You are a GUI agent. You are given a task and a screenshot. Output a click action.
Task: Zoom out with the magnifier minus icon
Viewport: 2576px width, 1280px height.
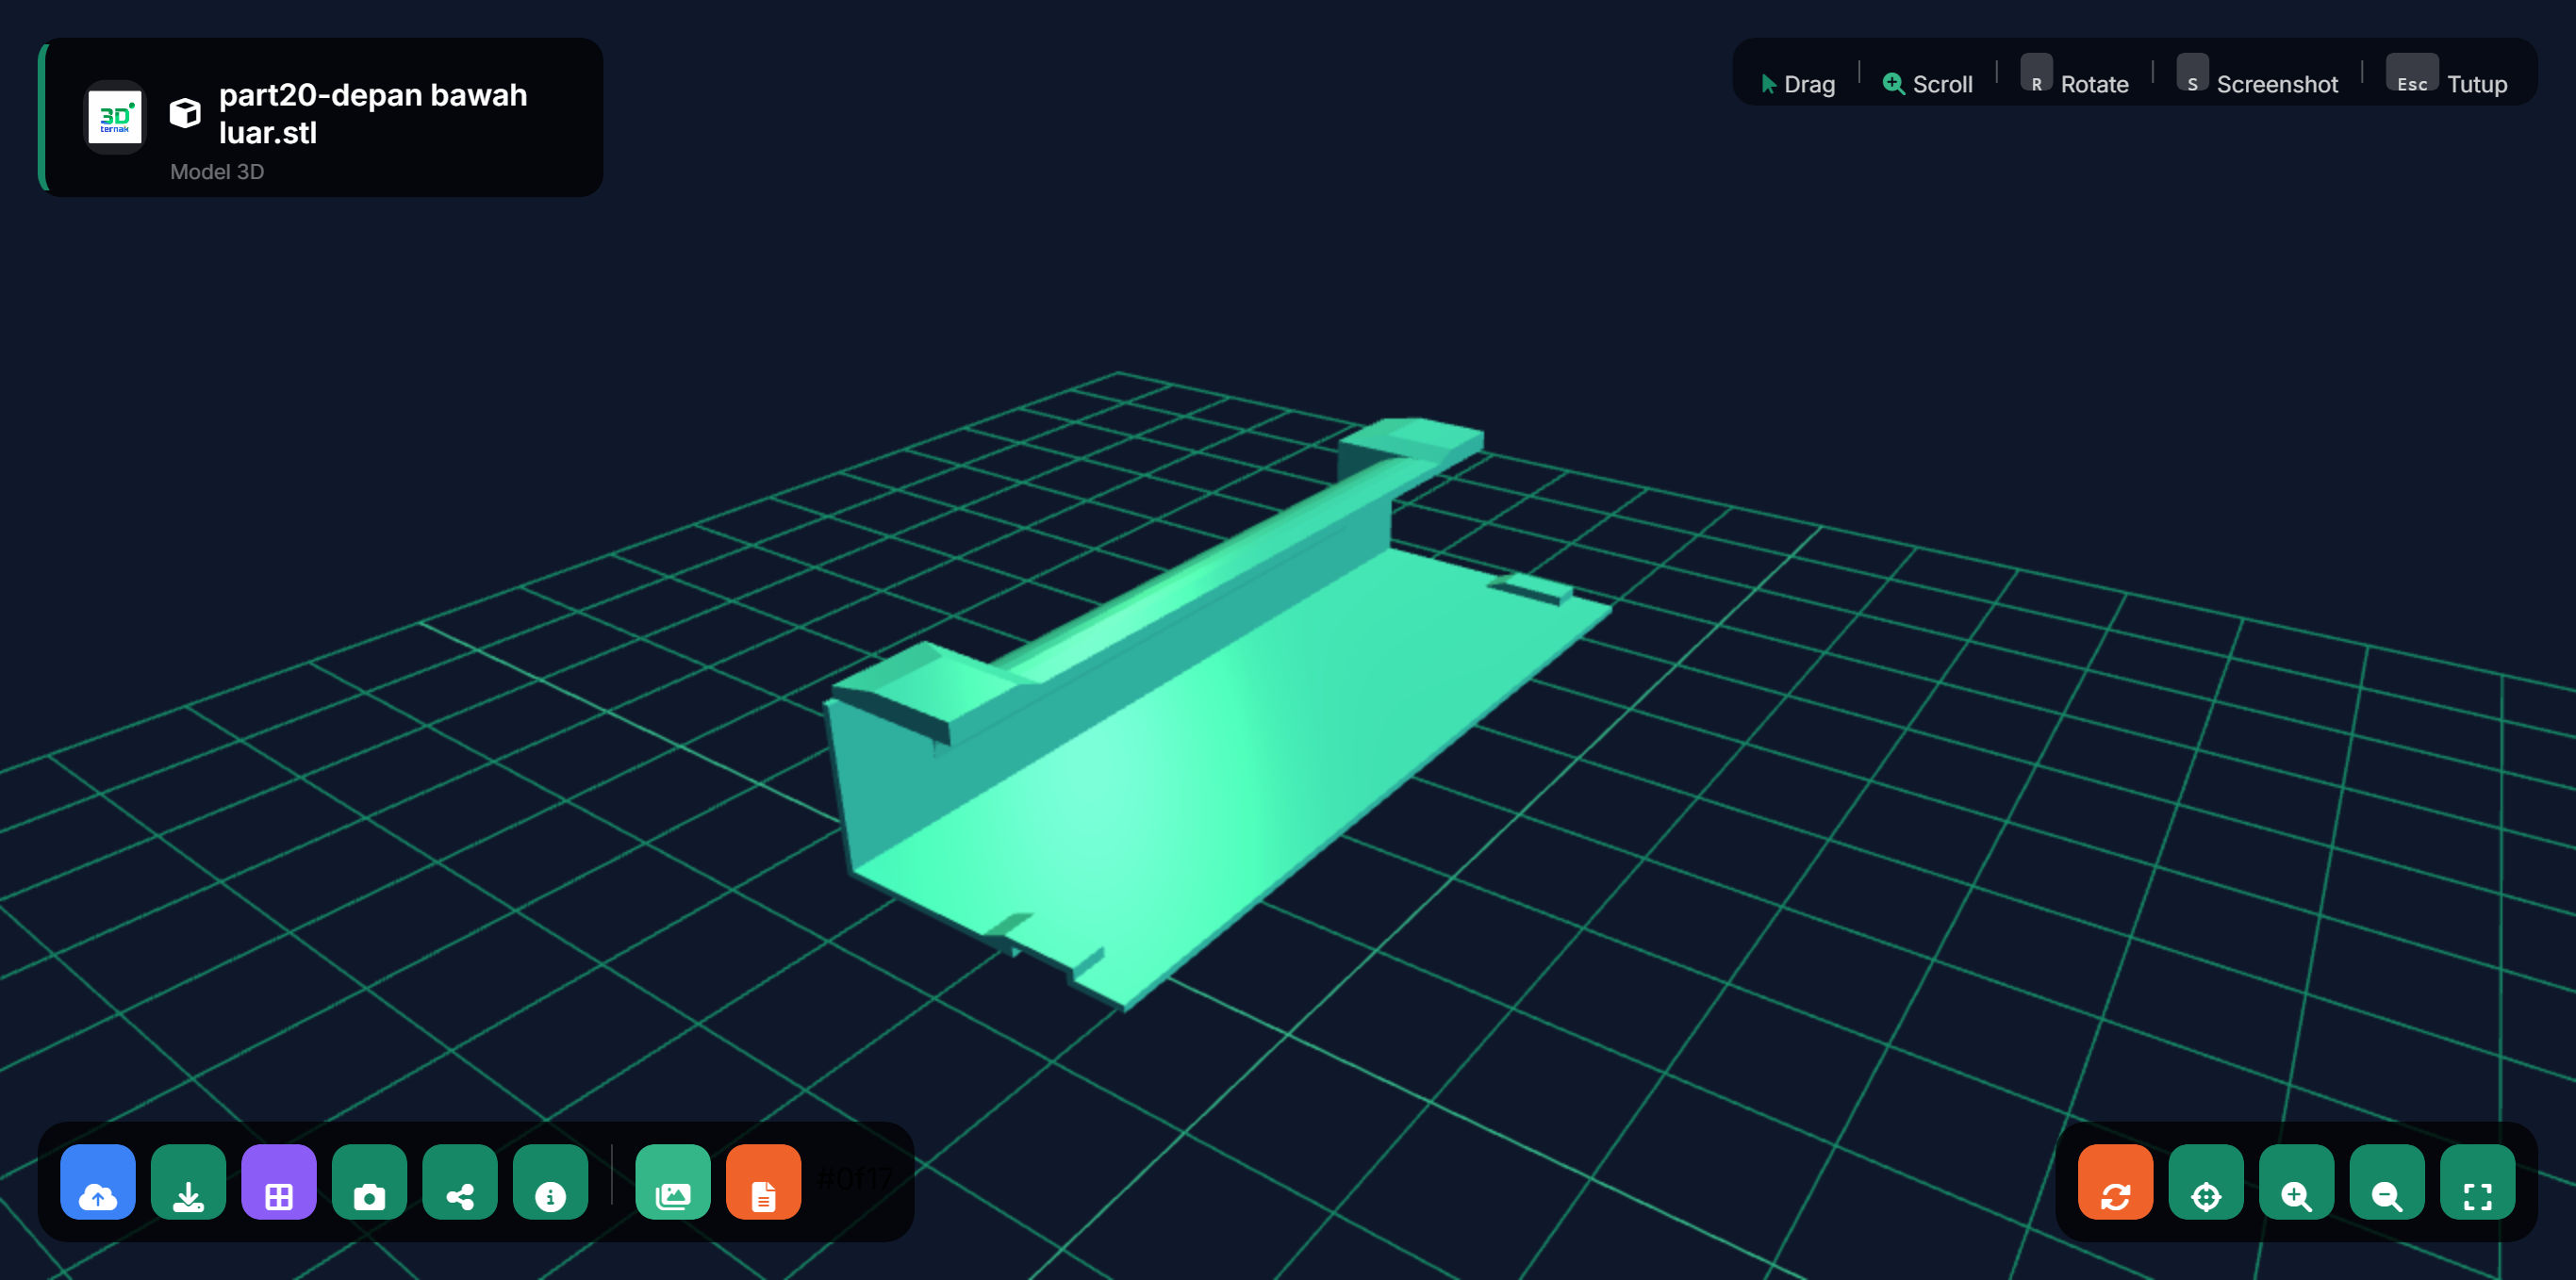(x=2387, y=1182)
